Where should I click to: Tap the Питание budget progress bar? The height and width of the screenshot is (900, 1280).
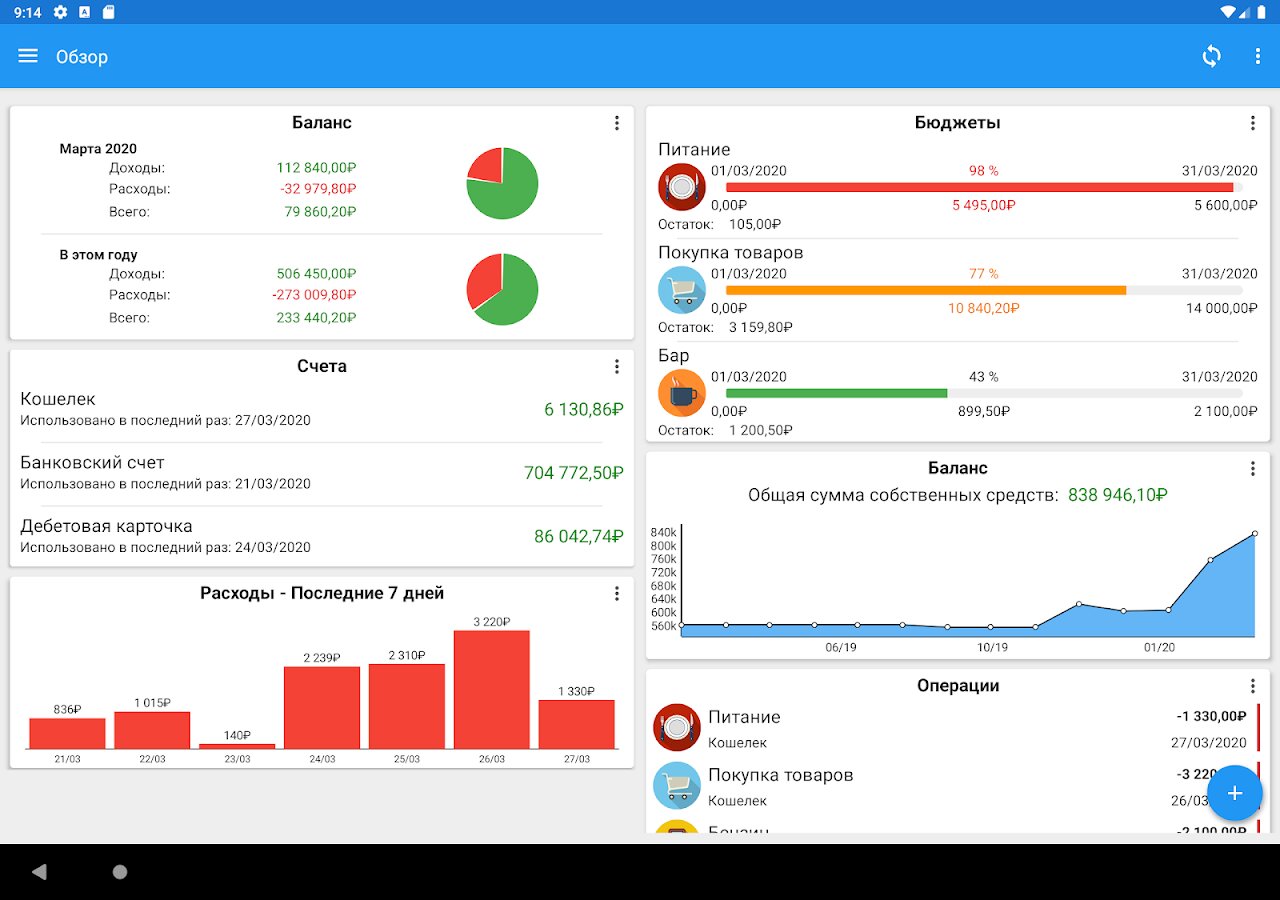(x=984, y=187)
